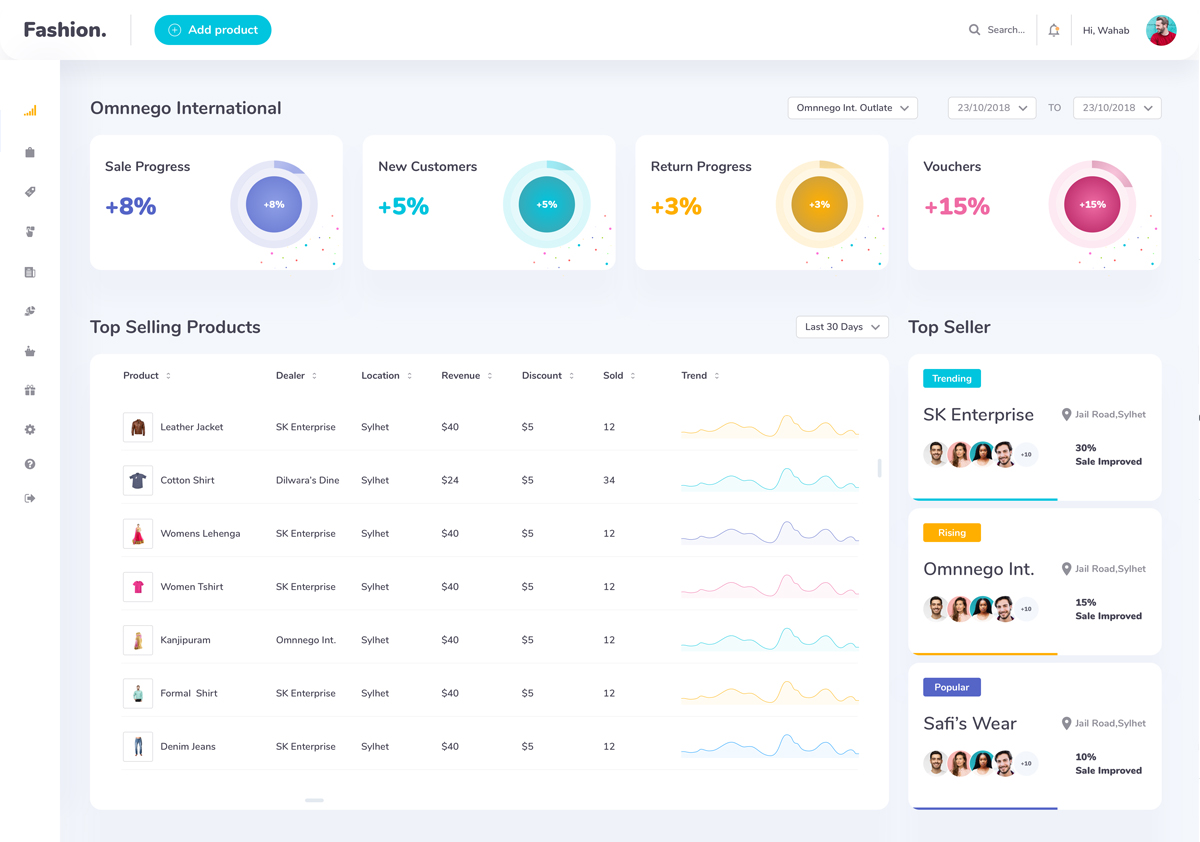Viewport: 1200px width, 842px height.
Task: Open help using the question mark icon
Action: pyautogui.click(x=29, y=463)
